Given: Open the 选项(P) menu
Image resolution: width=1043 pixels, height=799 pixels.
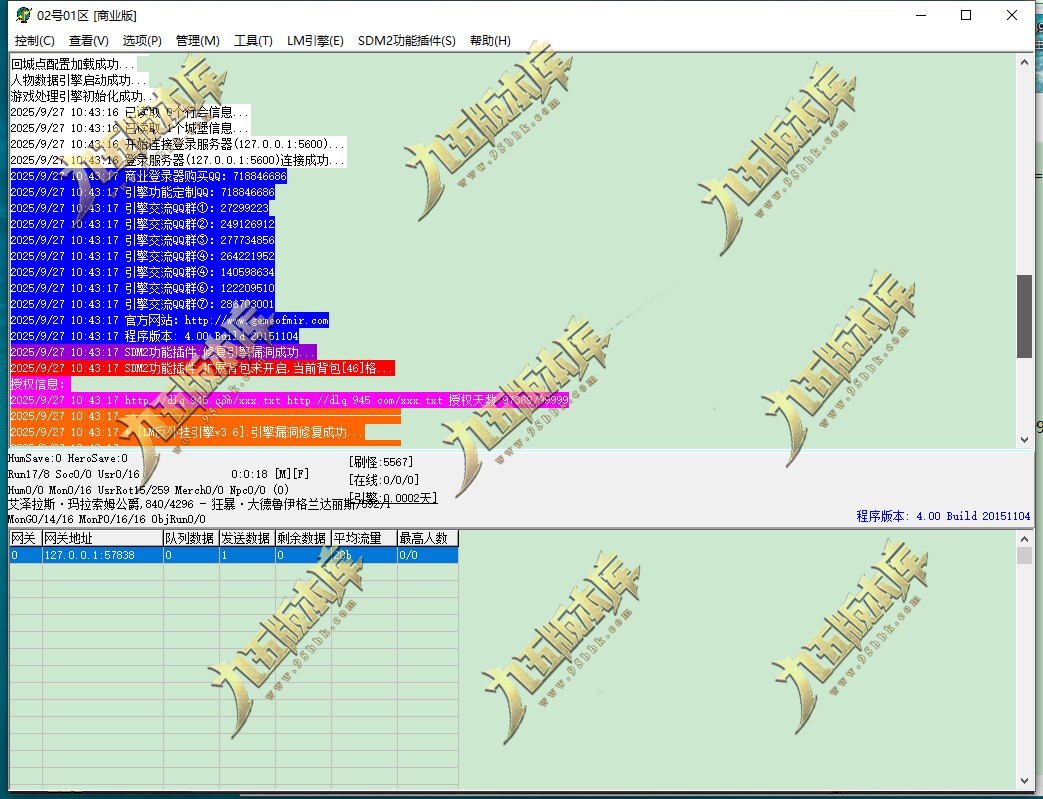Looking at the screenshot, I should 142,41.
